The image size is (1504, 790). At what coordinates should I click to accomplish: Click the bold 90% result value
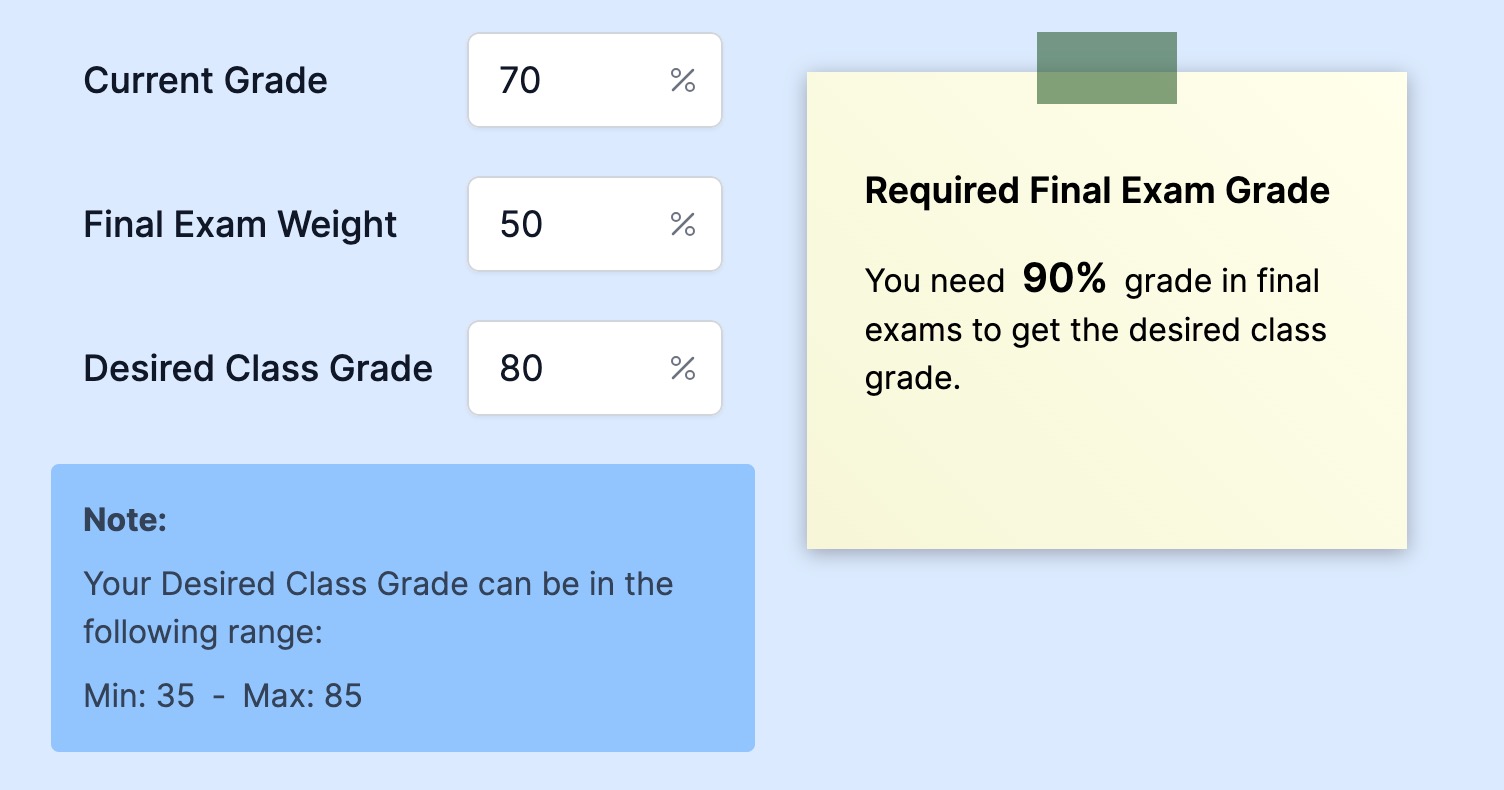1064,280
